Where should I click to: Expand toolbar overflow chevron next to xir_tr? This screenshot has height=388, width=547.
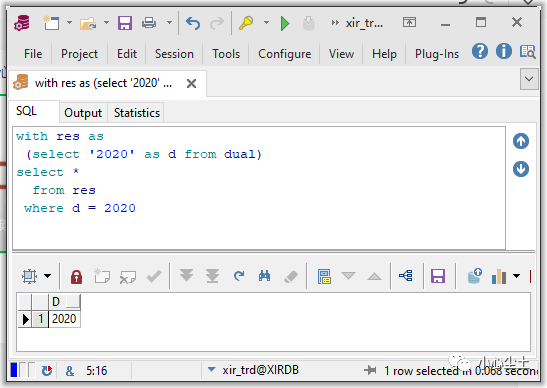tap(335, 23)
